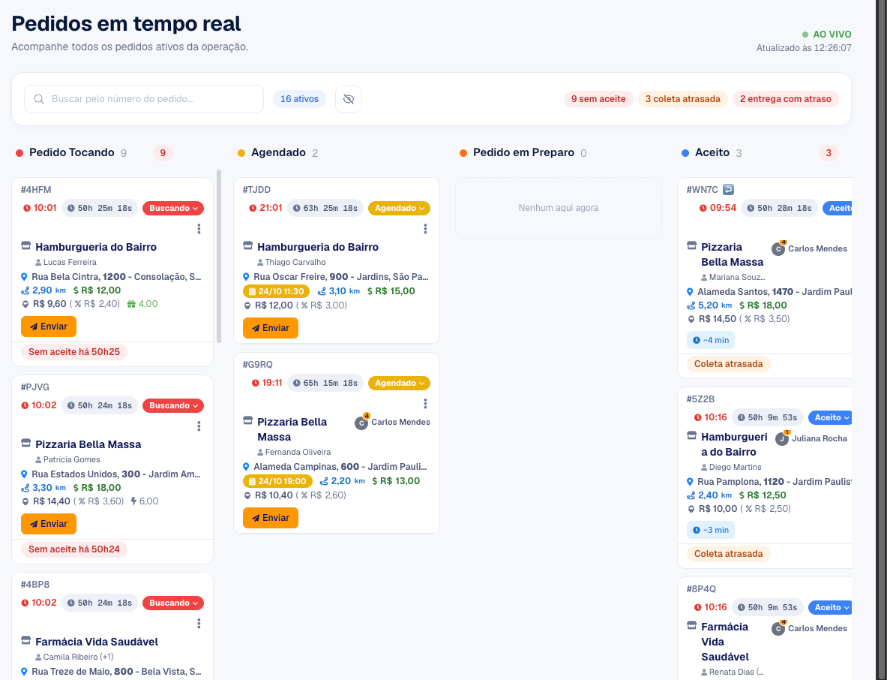Click the Pedido Tocando column scrollbar
Viewport: 887px width, 680px height.
click(x=219, y=256)
